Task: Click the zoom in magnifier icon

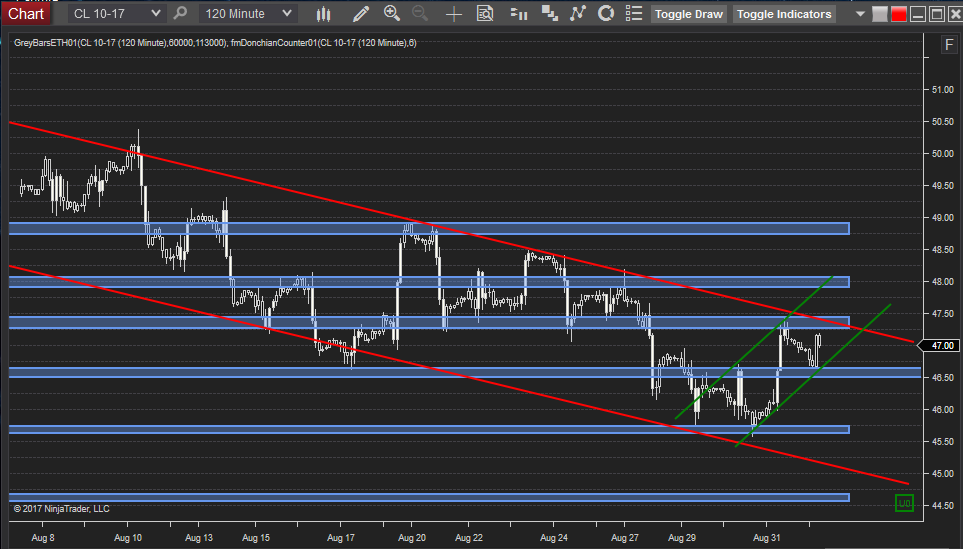Action: (x=392, y=14)
